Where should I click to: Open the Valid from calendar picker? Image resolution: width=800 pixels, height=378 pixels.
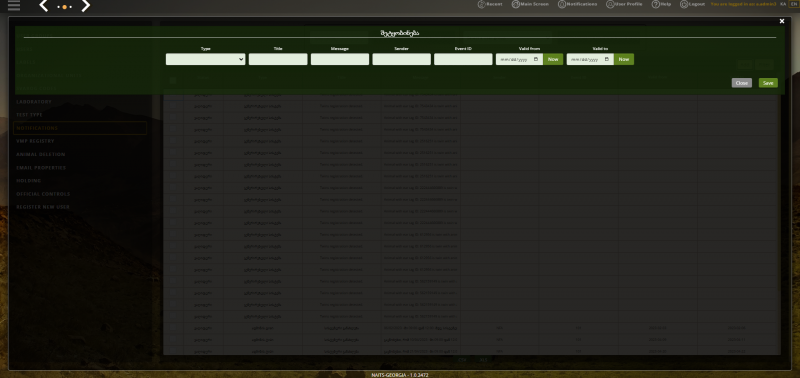536,59
